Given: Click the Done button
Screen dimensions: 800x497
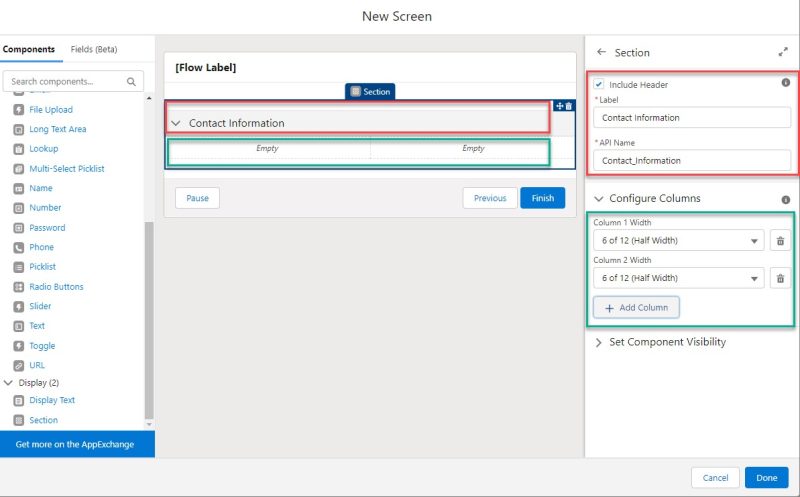Looking at the screenshot, I should (766, 478).
